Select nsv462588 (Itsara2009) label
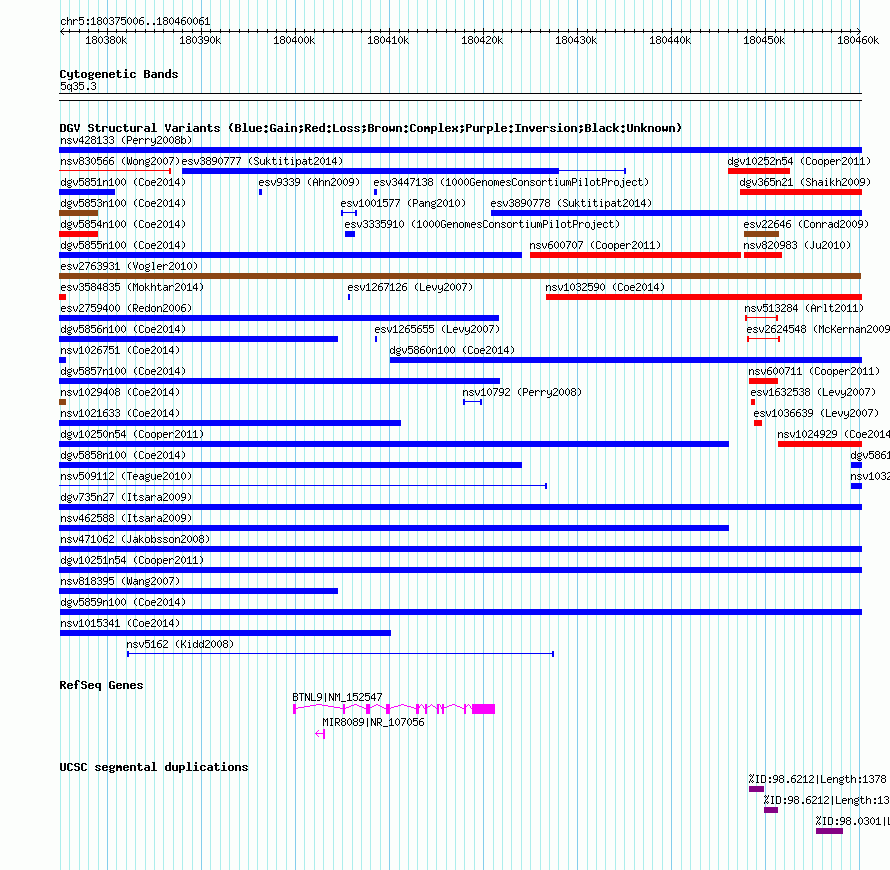 tap(126, 518)
